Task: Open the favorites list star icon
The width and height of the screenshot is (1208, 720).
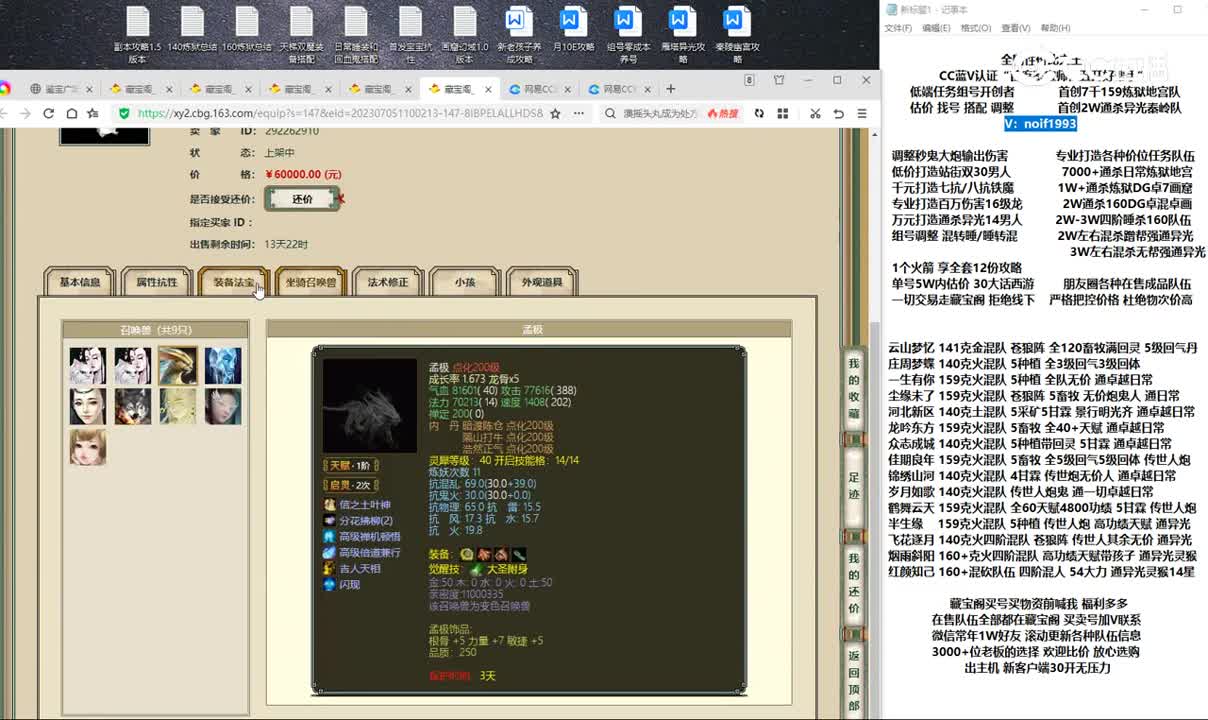Action: [x=92, y=113]
